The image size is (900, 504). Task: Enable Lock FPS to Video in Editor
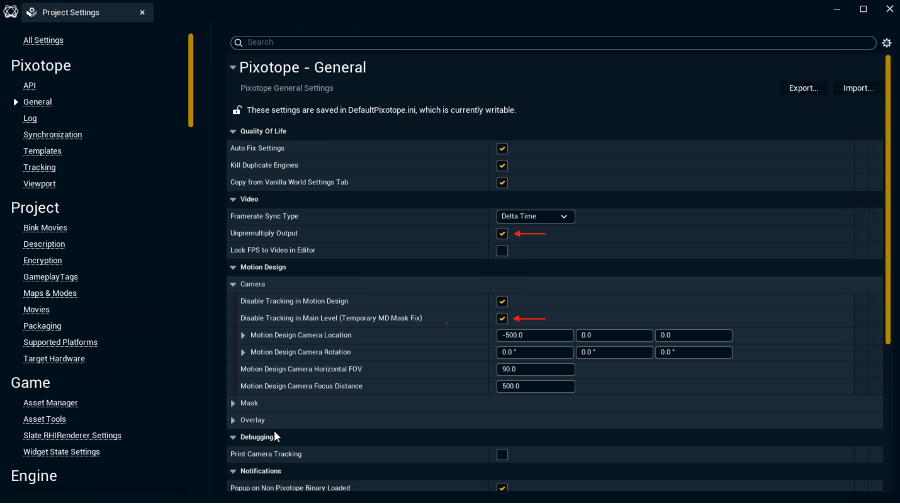click(x=502, y=250)
